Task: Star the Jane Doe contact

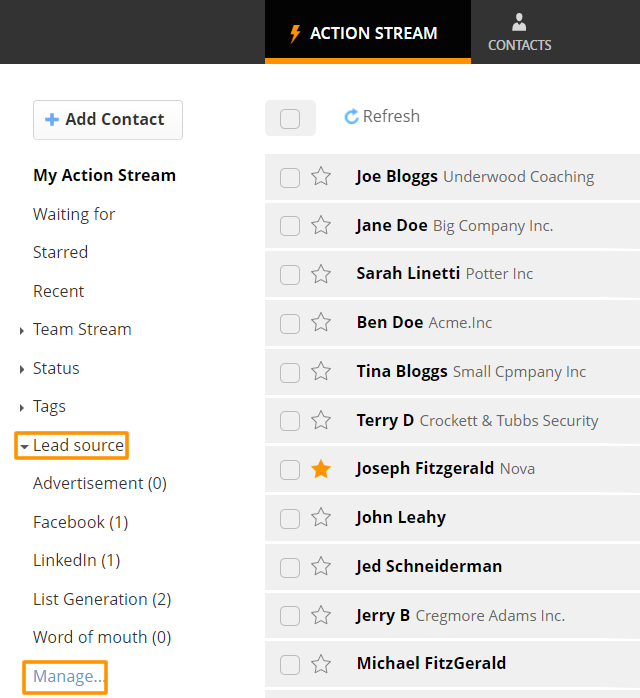Action: click(321, 225)
